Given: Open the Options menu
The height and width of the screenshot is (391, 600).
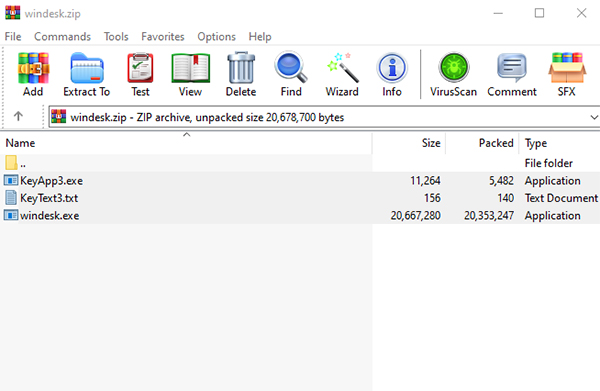Looking at the screenshot, I should tap(216, 37).
